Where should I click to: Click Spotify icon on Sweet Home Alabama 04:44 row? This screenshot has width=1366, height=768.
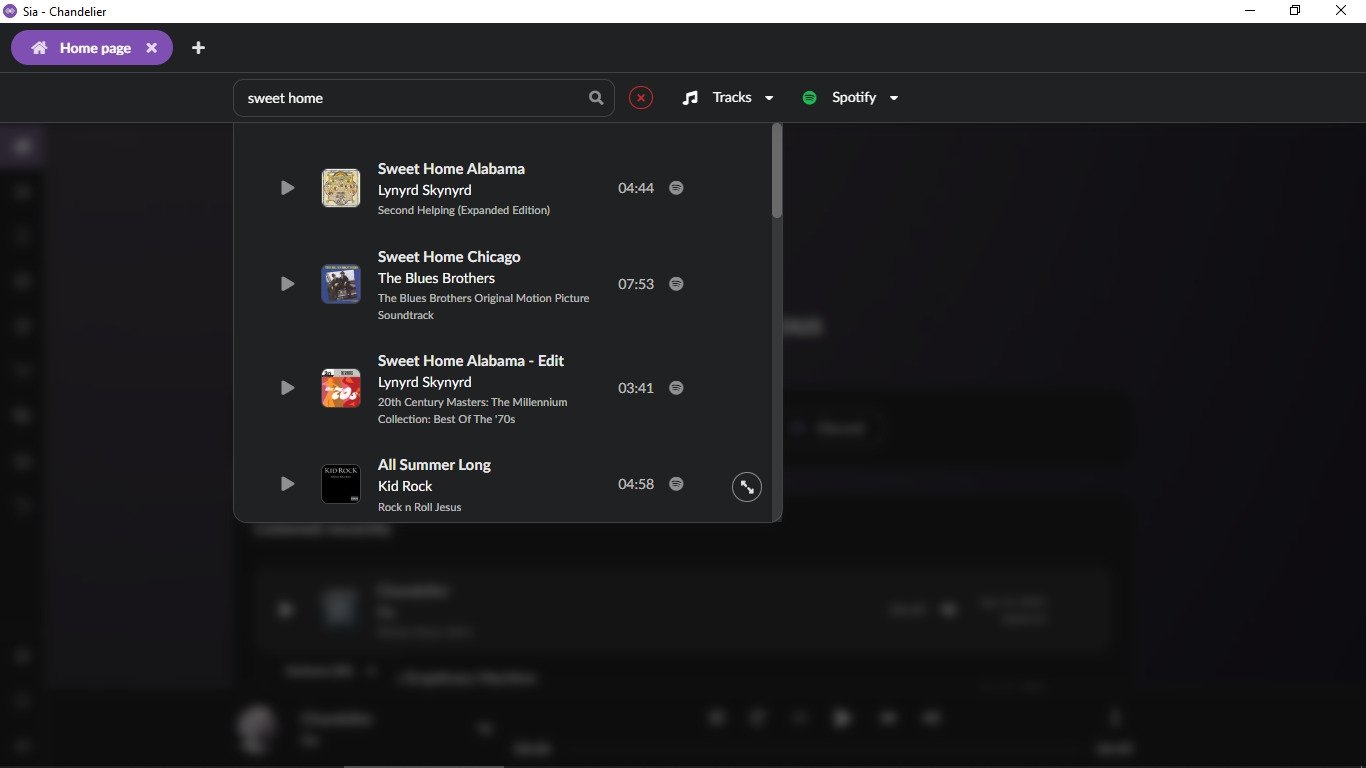click(676, 188)
